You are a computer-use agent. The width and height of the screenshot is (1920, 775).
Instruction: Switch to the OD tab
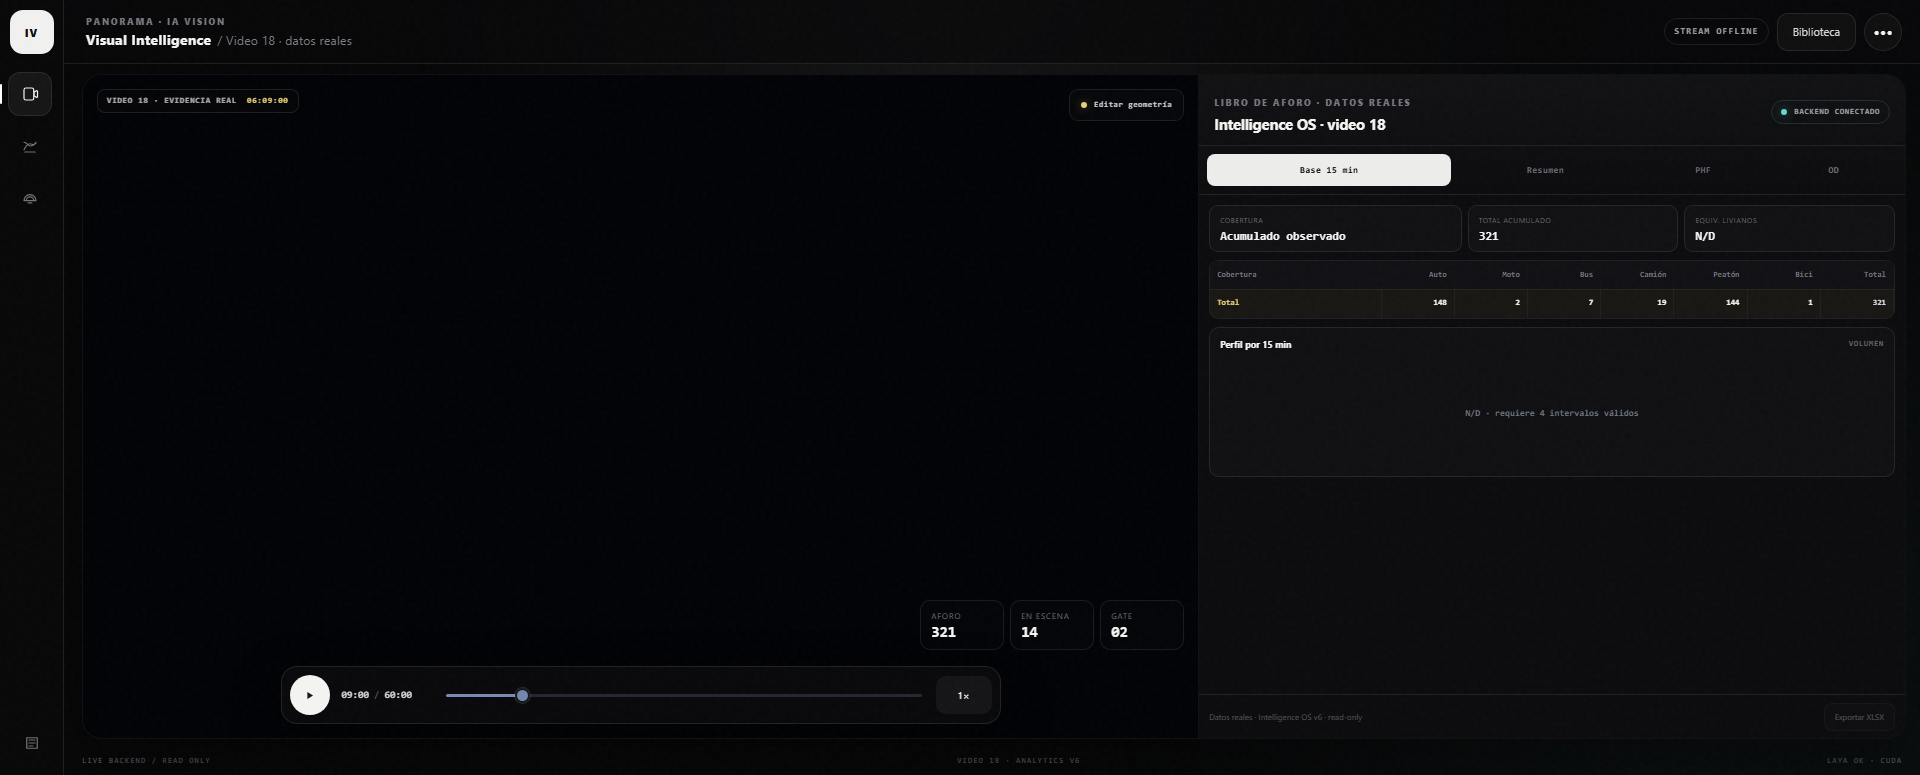(x=1832, y=170)
